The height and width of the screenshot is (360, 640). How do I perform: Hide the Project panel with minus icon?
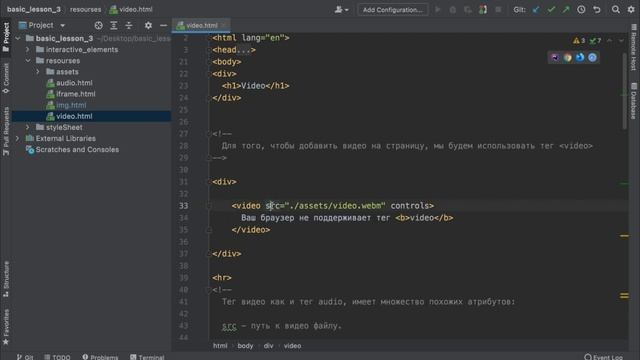pyautogui.click(x=163, y=25)
